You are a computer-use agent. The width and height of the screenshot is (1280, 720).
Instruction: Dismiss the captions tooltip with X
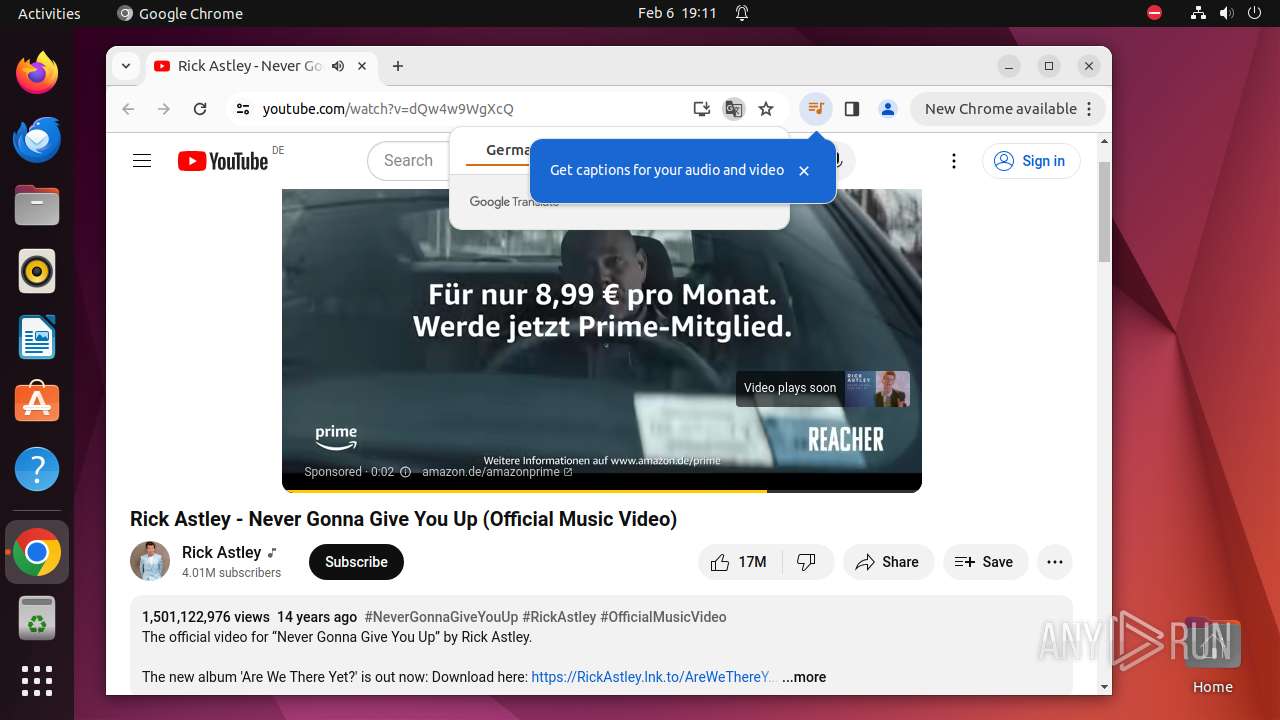coord(804,171)
